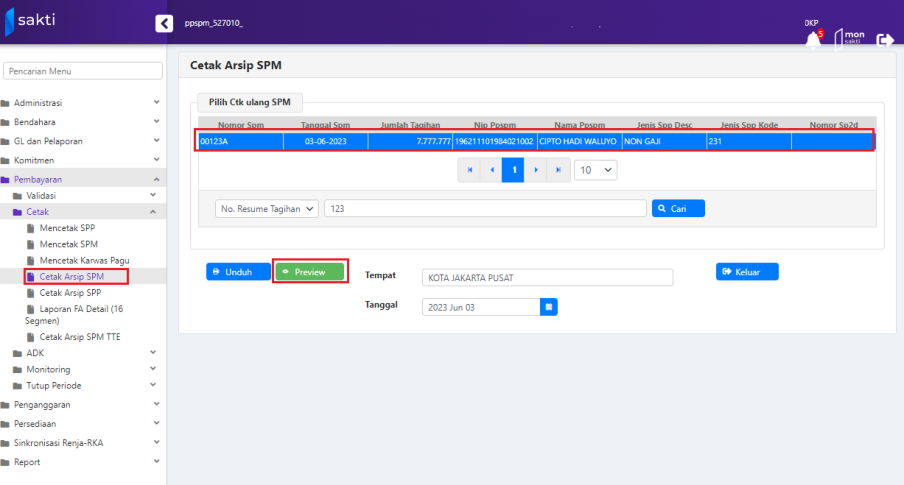Open the Mencetak Karwas Pagu menu item
This screenshot has width=904, height=485.
(x=84, y=260)
